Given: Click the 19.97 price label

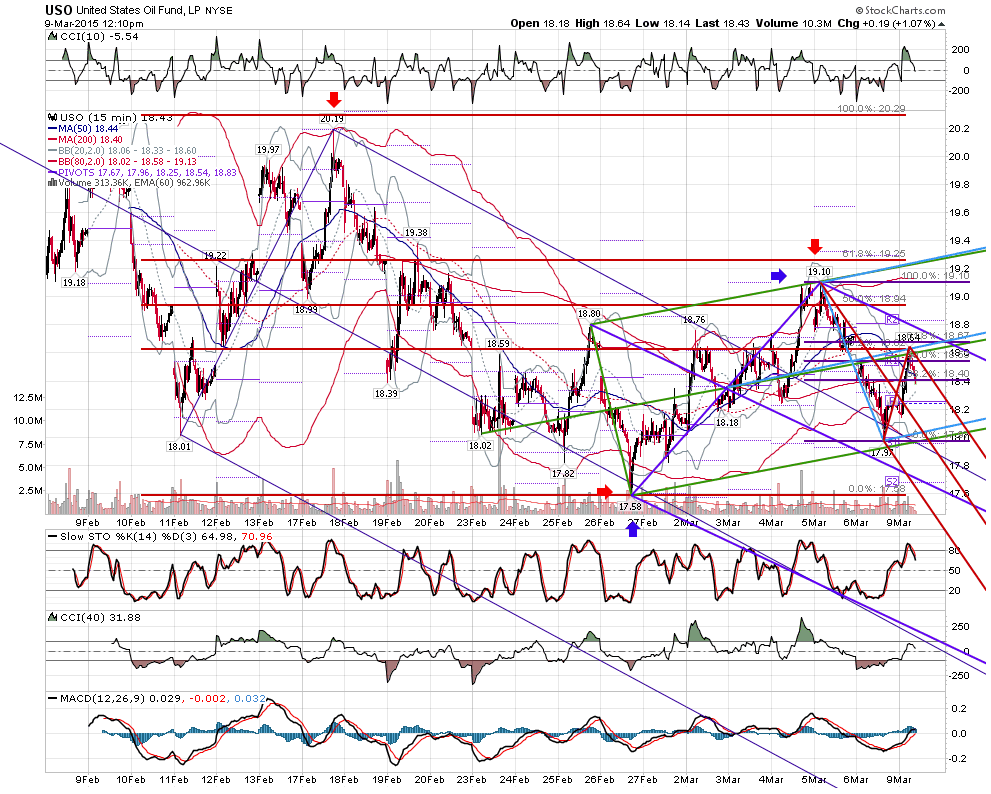Looking at the screenshot, I should (268, 150).
